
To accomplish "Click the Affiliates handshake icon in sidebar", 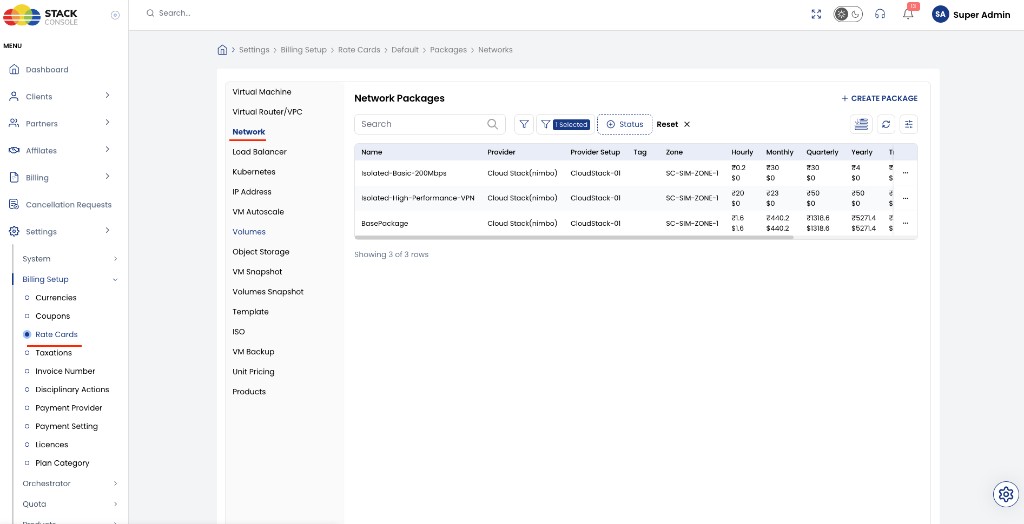I will 14,150.
